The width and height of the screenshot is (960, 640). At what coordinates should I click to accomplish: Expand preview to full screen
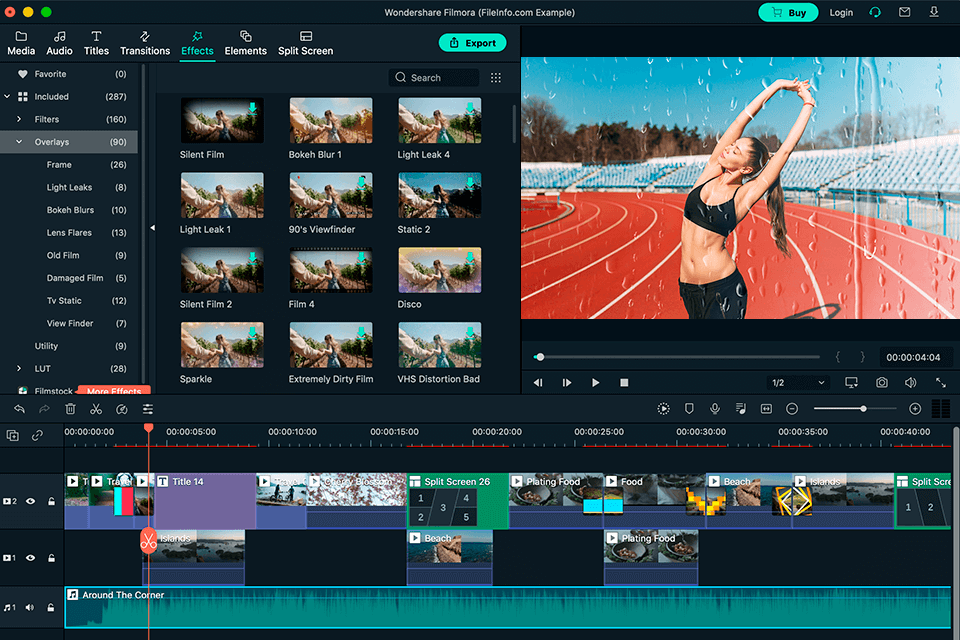point(941,382)
